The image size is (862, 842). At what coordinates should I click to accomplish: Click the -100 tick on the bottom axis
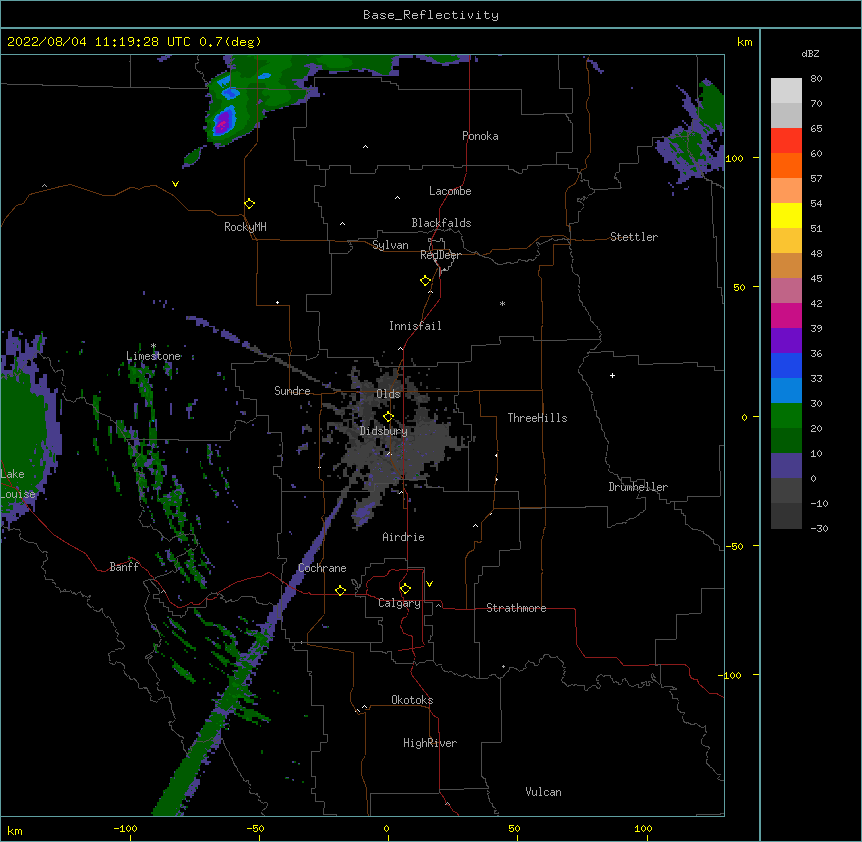click(125, 828)
